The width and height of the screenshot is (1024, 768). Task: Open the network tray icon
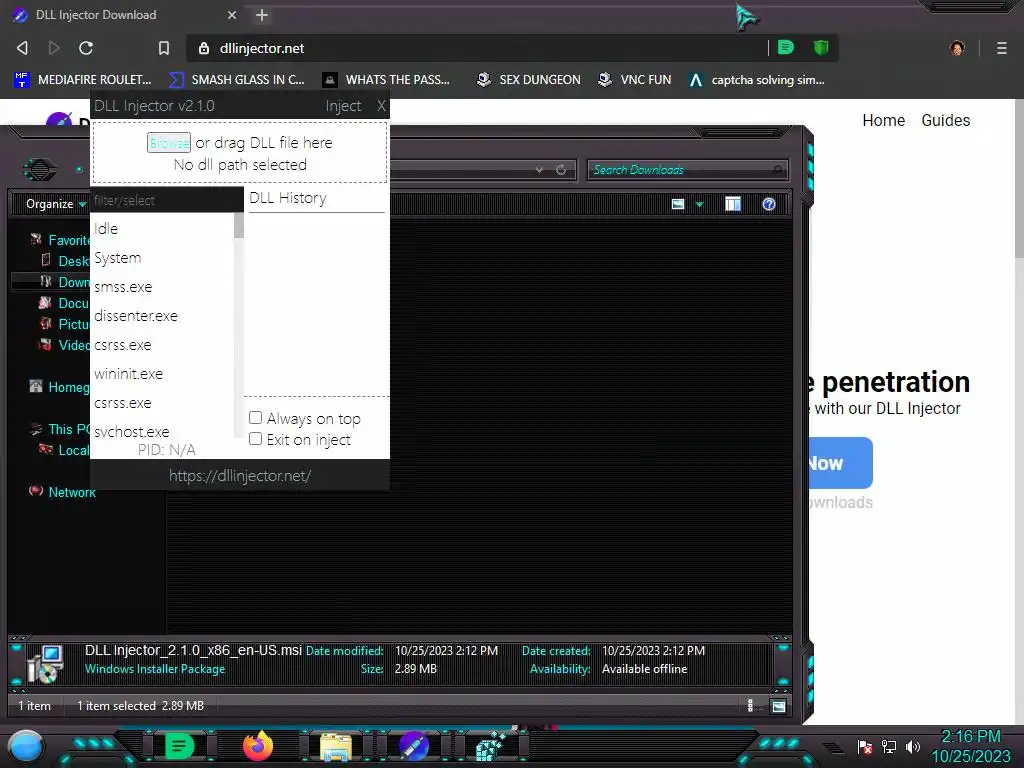tap(889, 746)
